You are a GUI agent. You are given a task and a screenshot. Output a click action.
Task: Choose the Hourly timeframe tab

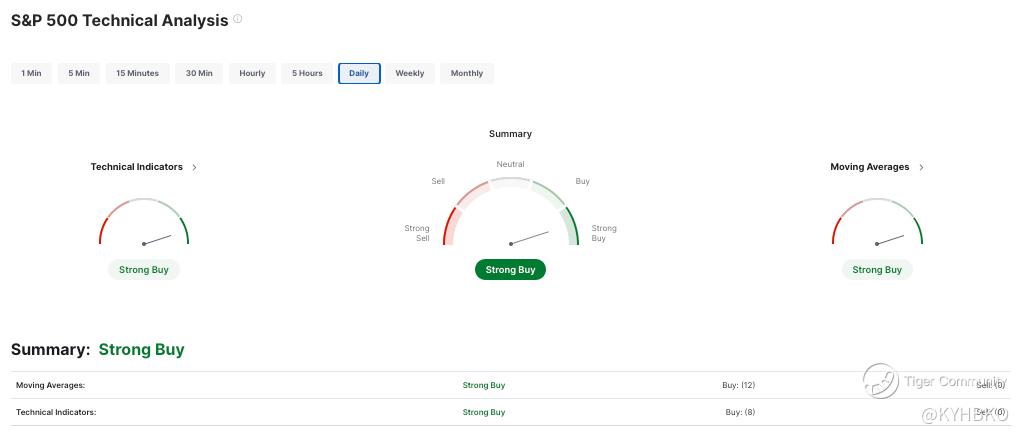point(252,73)
